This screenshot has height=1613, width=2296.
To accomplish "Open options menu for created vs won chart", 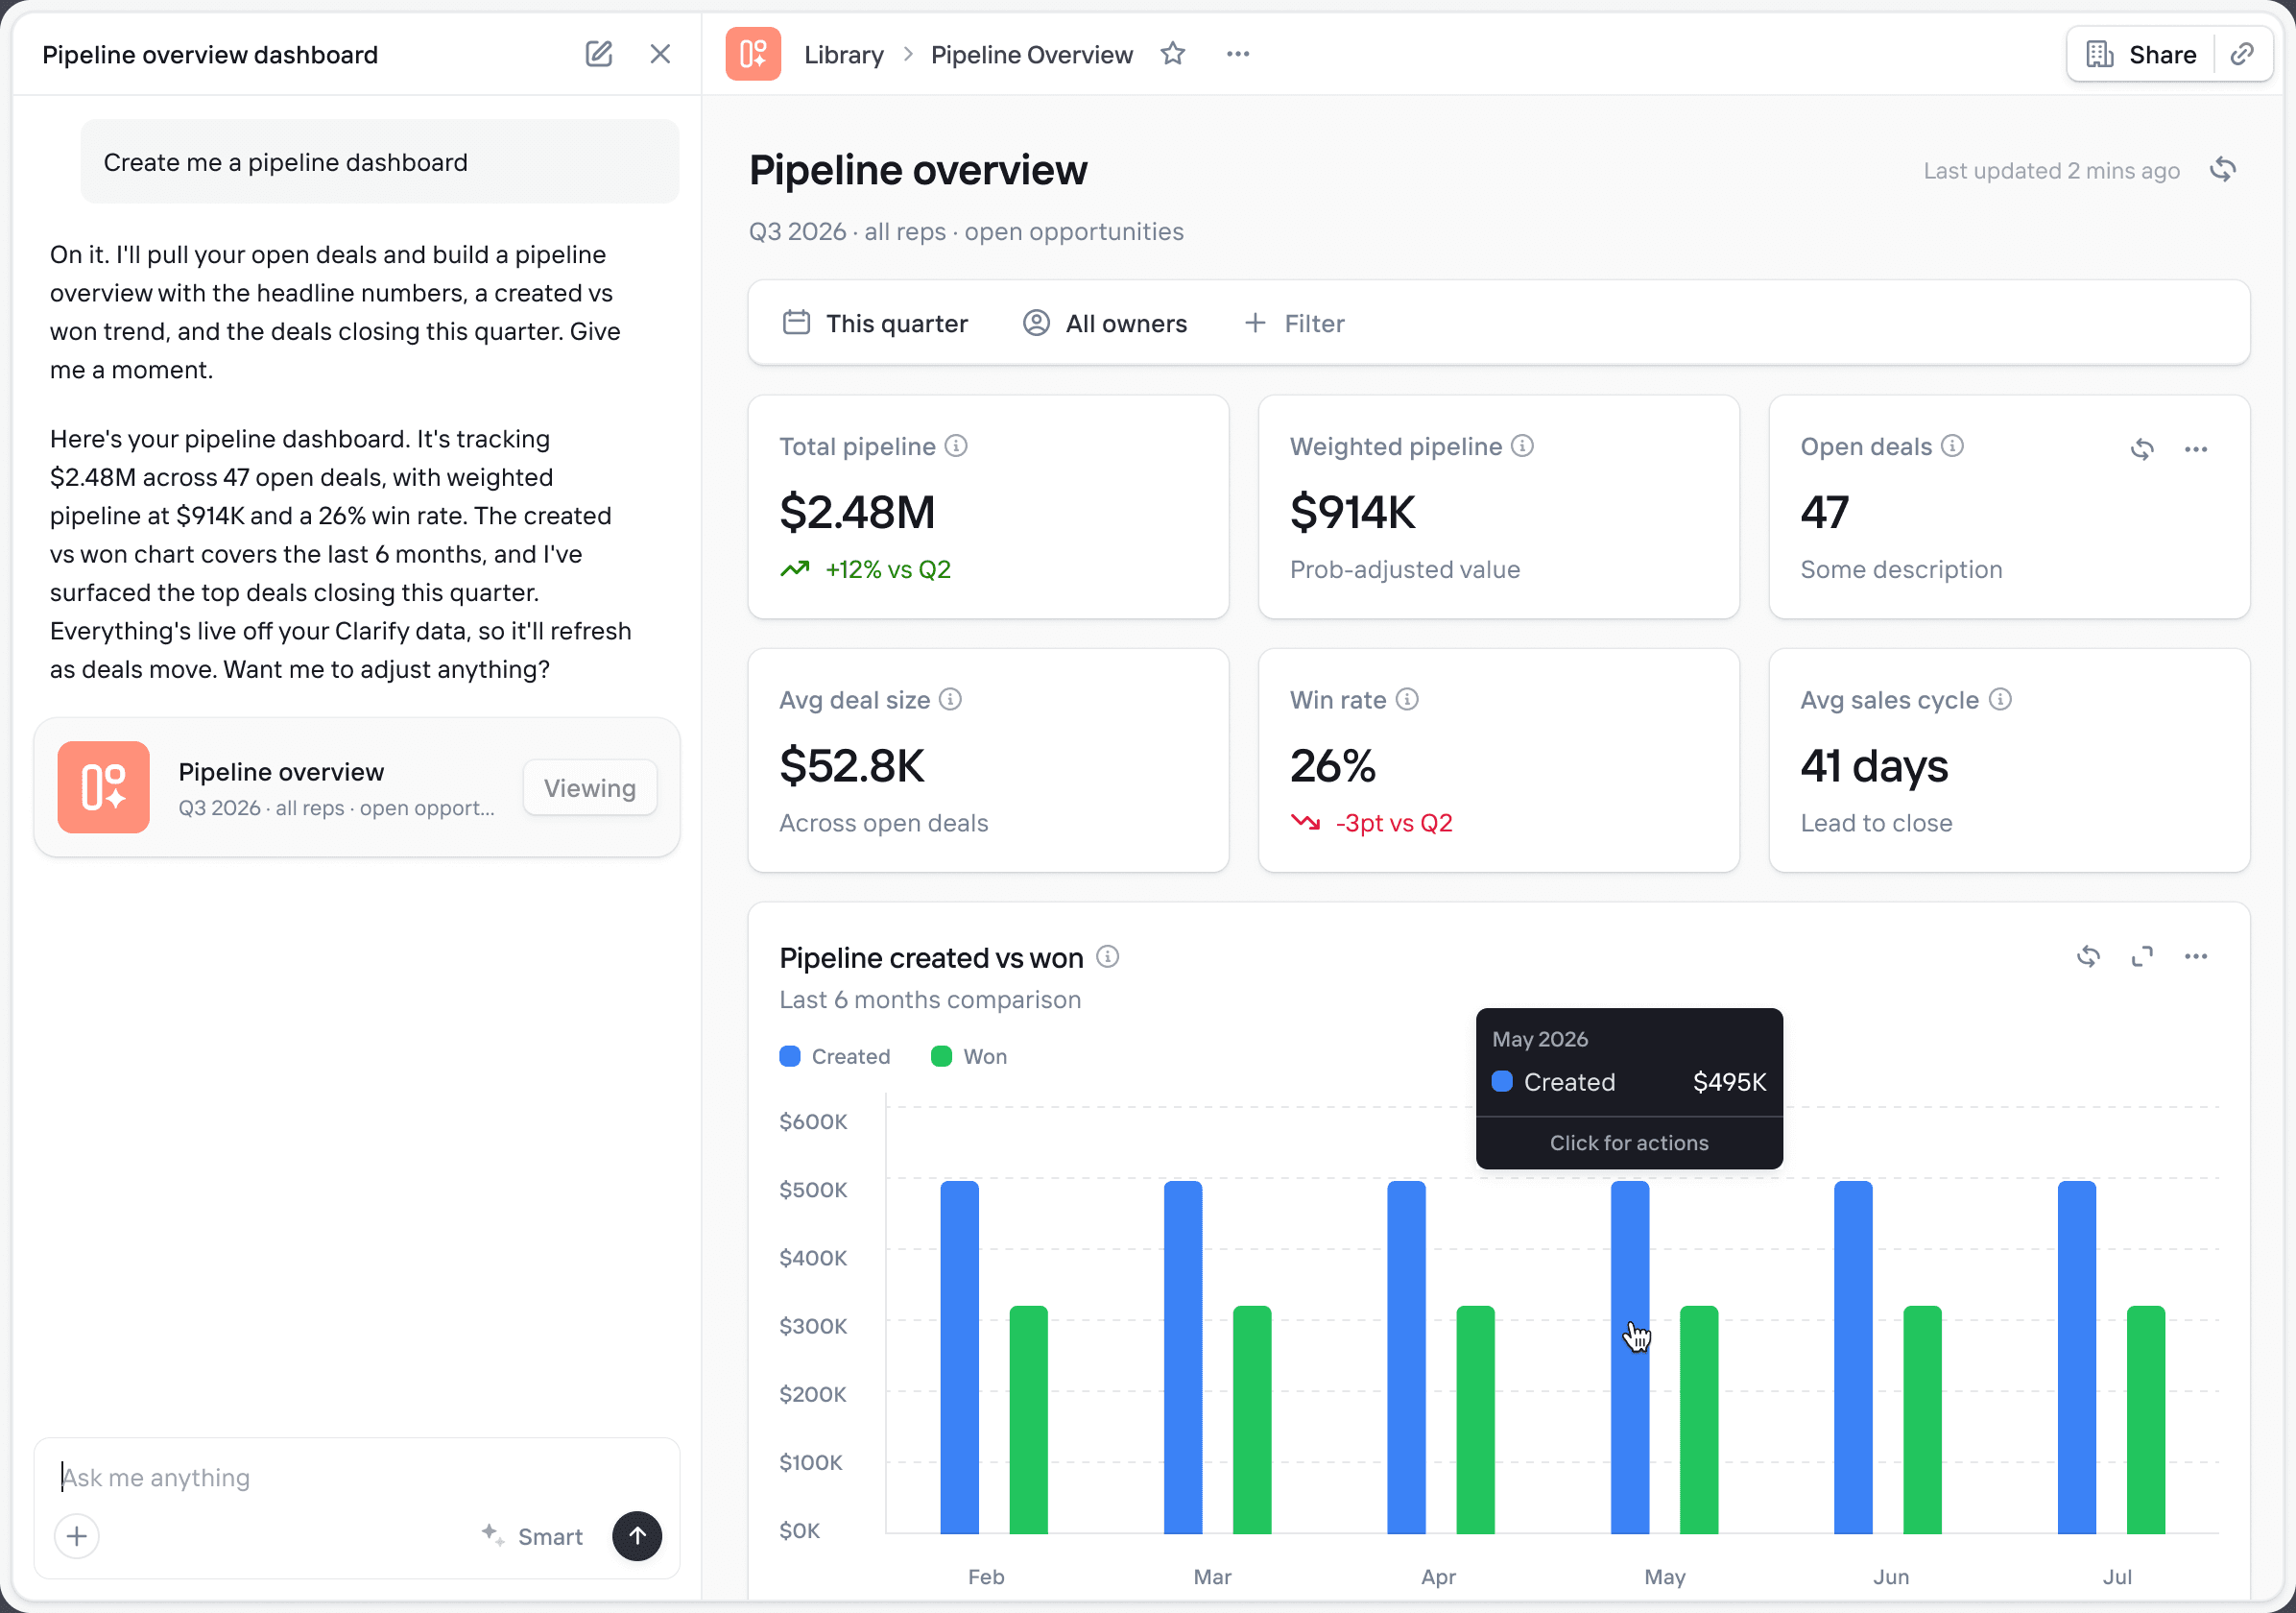I will coord(2196,957).
